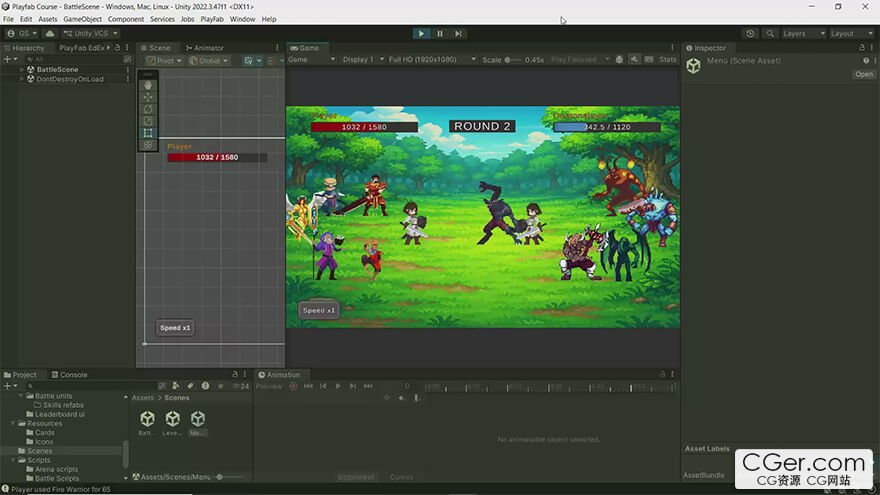Open the Play Focused dropdown
880x495 pixels.
[580, 59]
